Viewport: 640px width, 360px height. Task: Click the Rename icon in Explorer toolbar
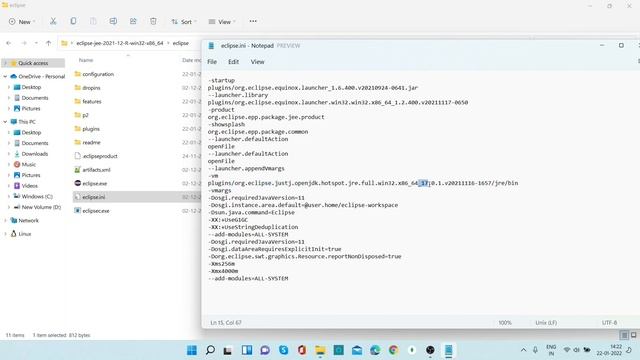[113, 21]
